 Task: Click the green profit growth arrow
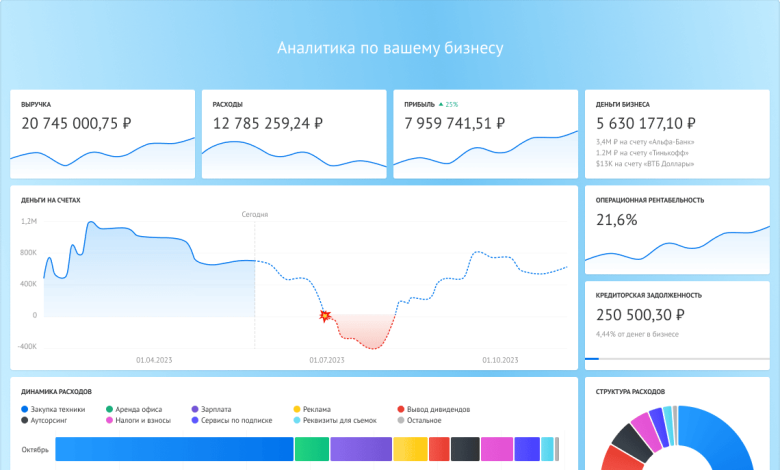point(440,104)
